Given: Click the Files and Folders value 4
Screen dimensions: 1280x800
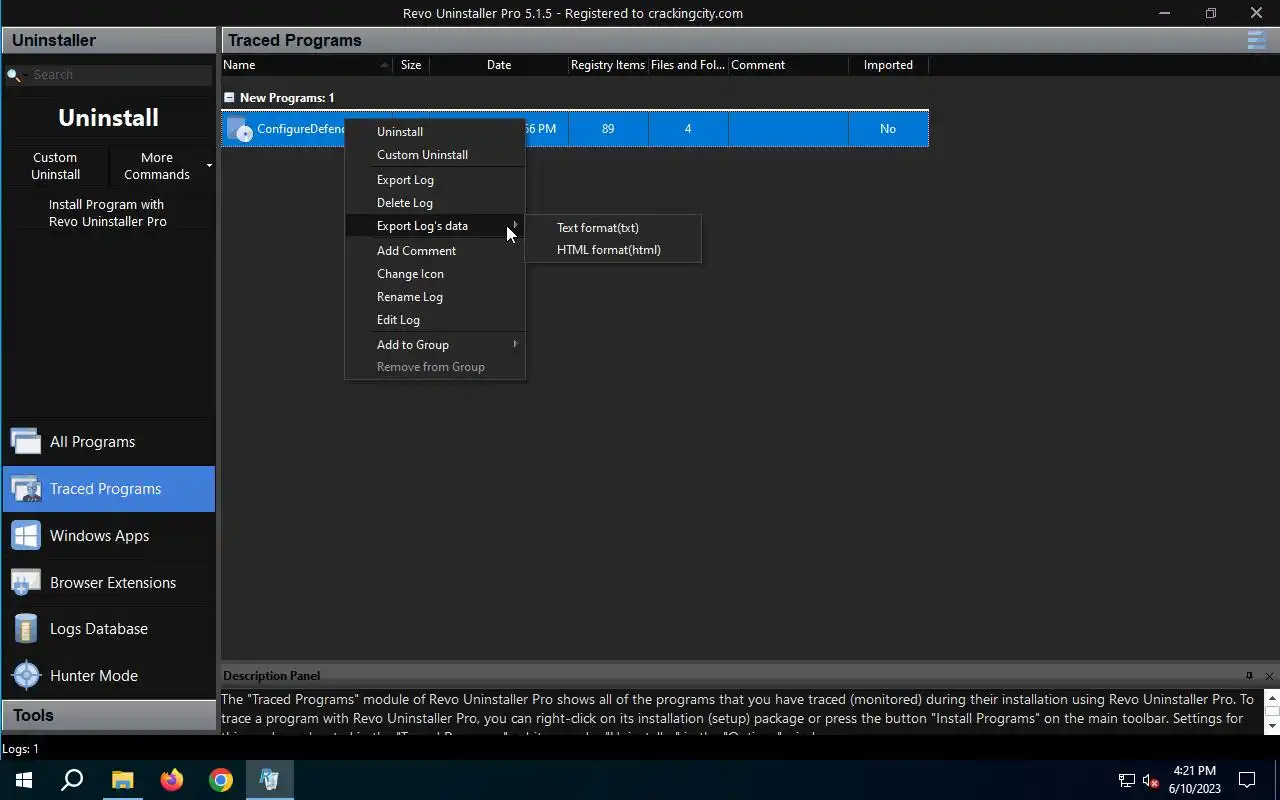Looking at the screenshot, I should pos(688,129).
